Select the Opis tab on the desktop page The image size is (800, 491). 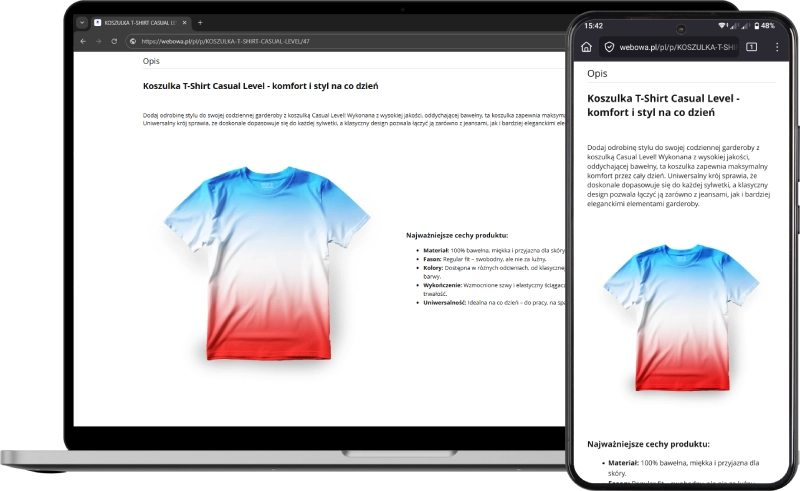pyautogui.click(x=151, y=61)
